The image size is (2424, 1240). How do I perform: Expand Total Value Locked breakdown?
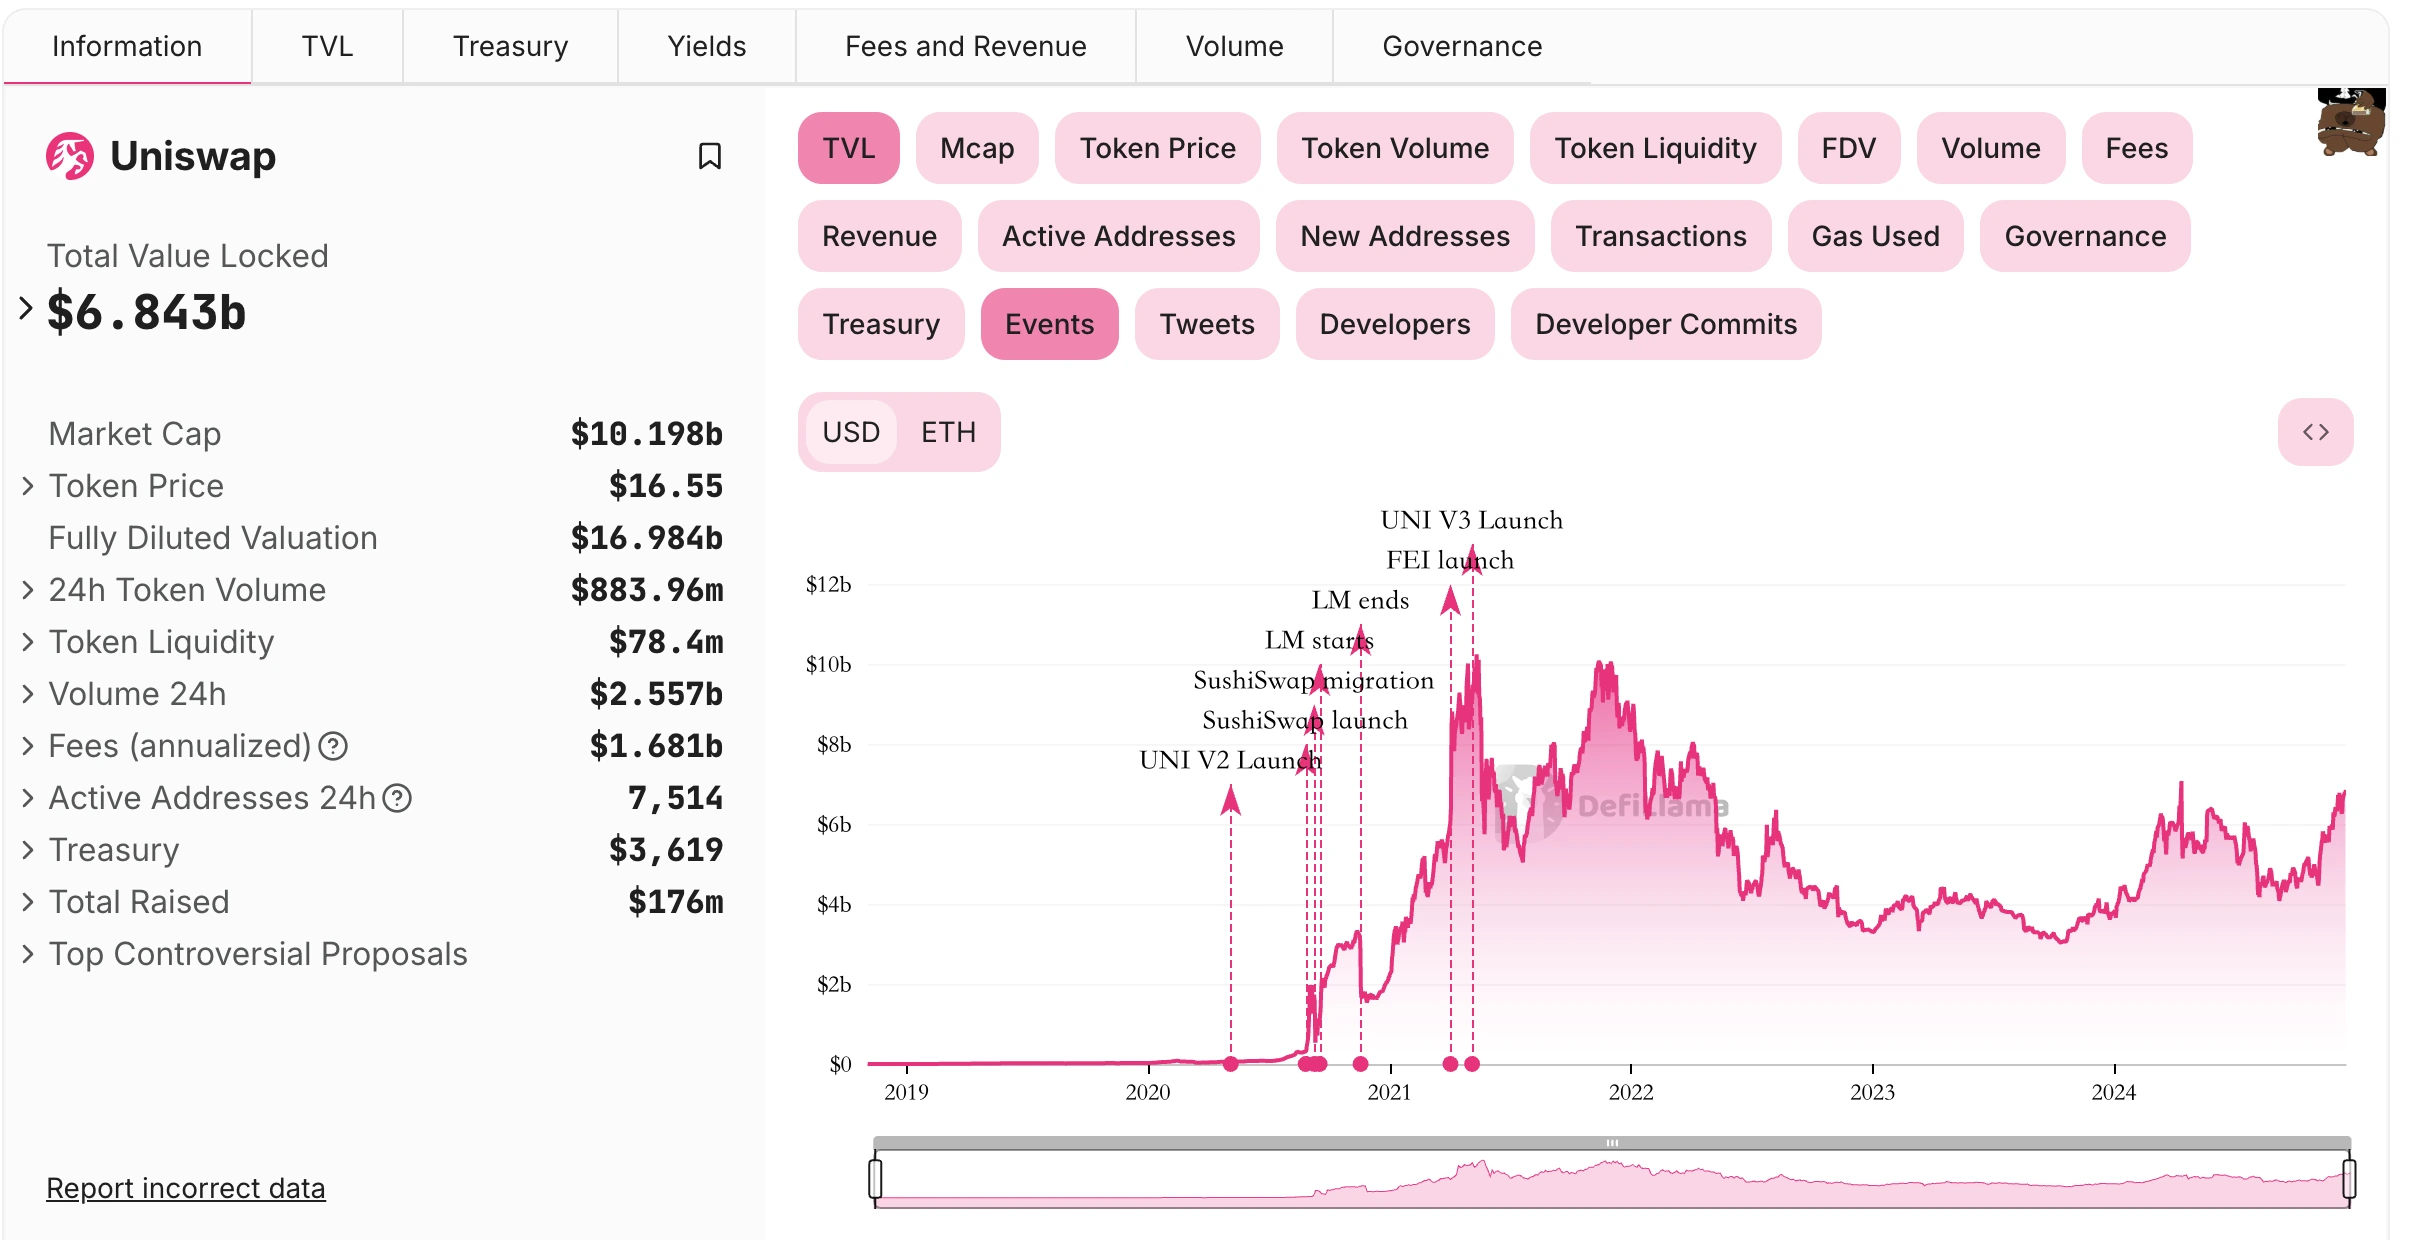(26, 308)
